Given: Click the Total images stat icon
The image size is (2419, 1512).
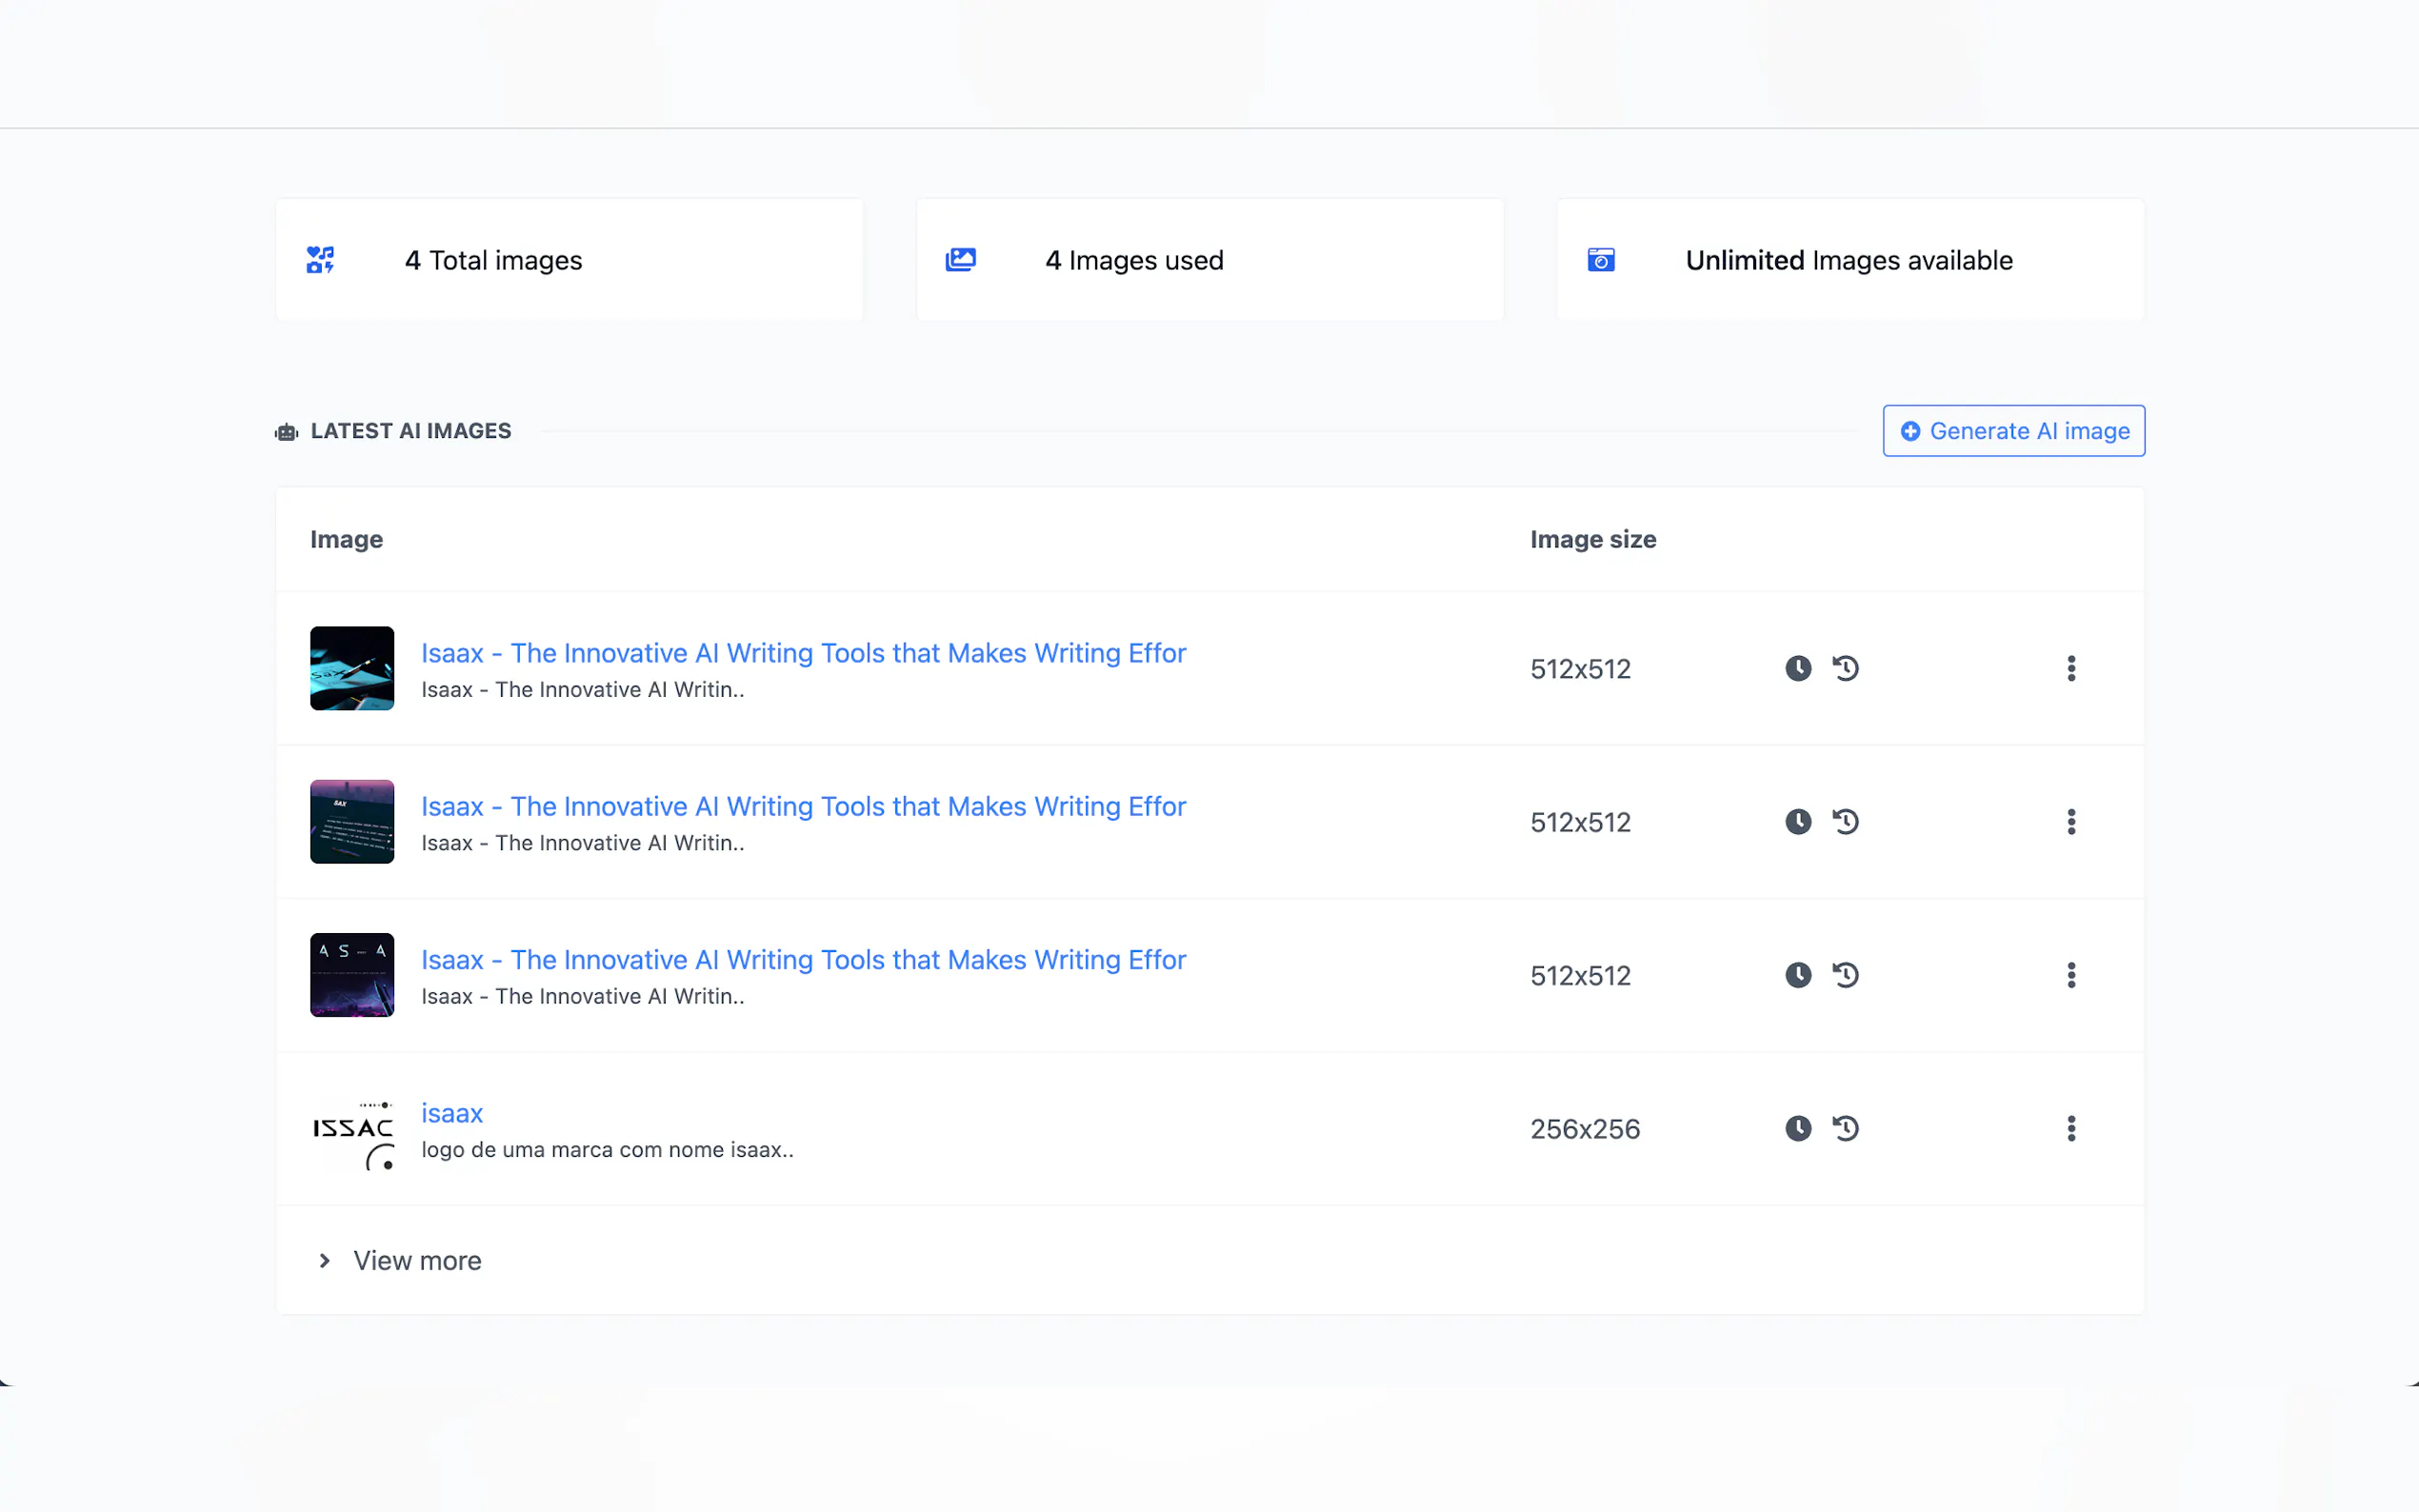Looking at the screenshot, I should [320, 260].
